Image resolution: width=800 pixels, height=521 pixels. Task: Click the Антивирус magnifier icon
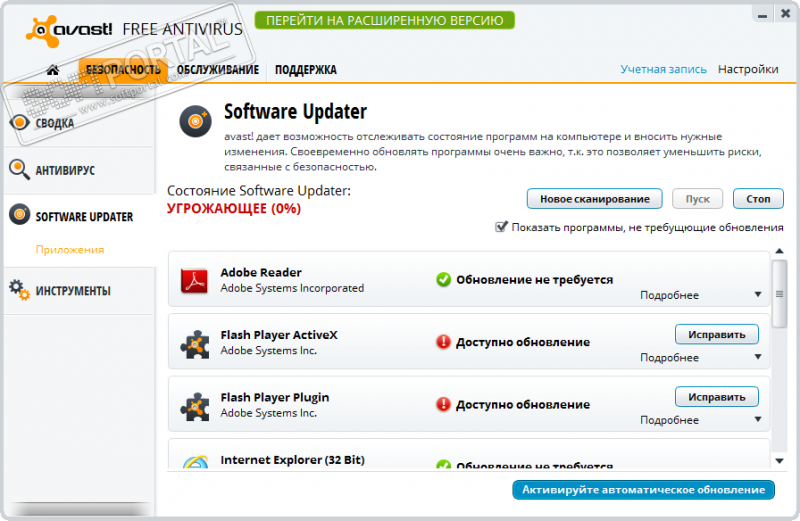pos(19,169)
